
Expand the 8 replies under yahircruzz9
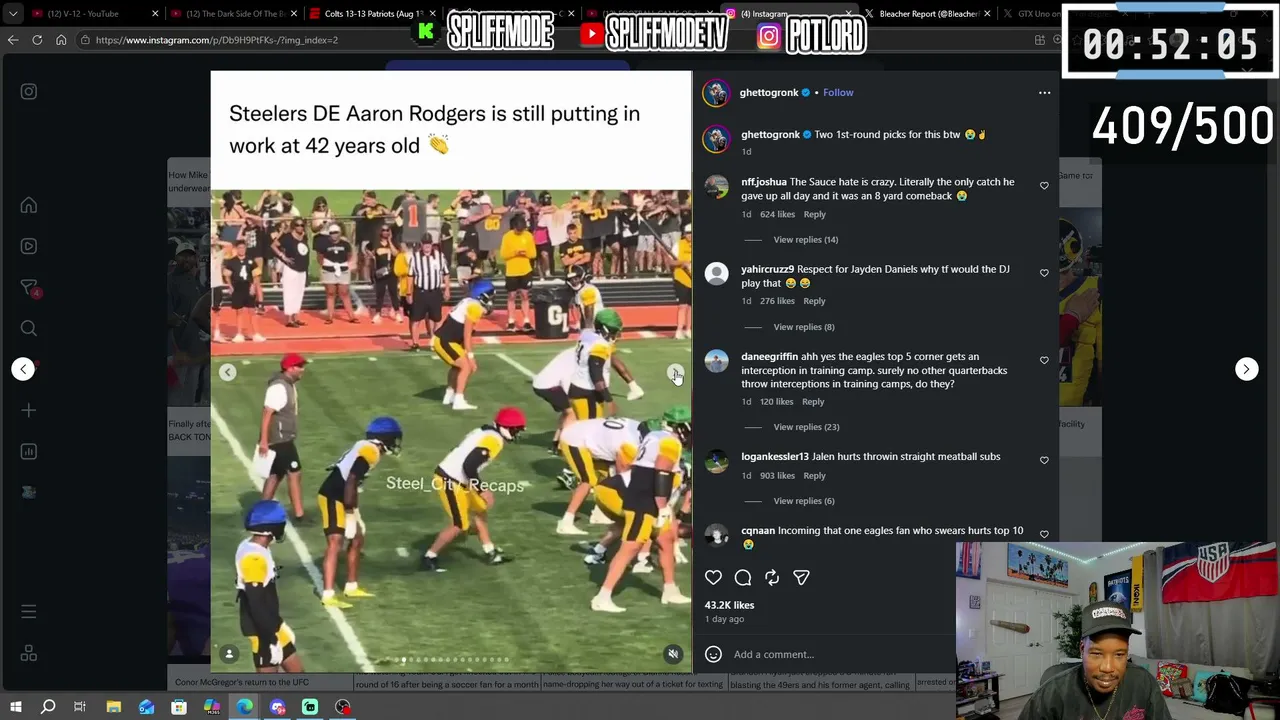pyautogui.click(x=804, y=327)
